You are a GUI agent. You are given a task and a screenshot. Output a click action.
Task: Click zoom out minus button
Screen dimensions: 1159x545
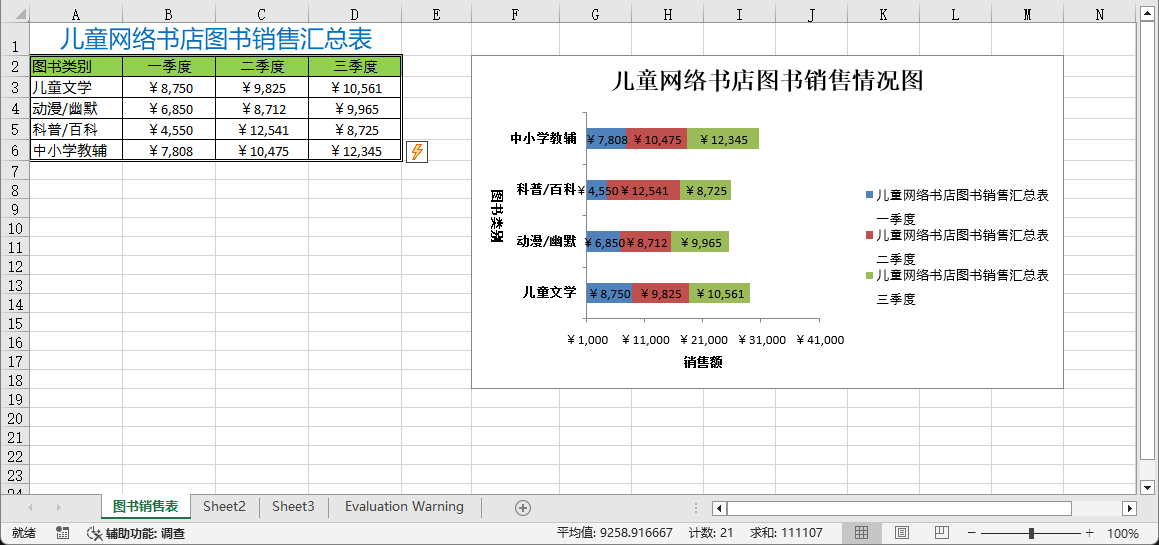pyautogui.click(x=971, y=534)
